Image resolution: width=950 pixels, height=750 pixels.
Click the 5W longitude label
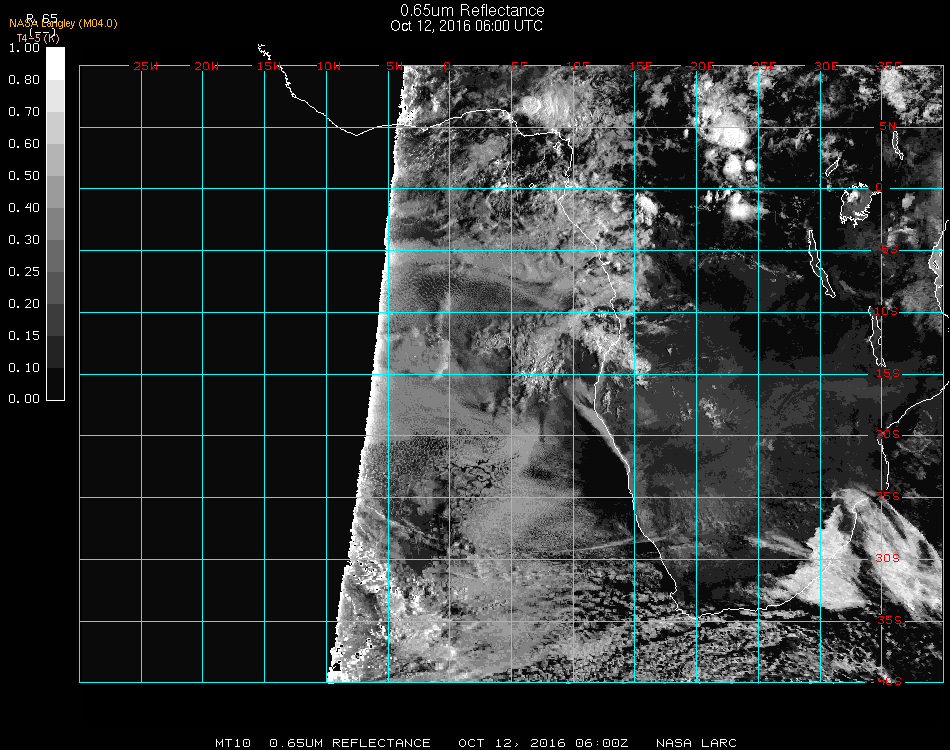tap(394, 66)
